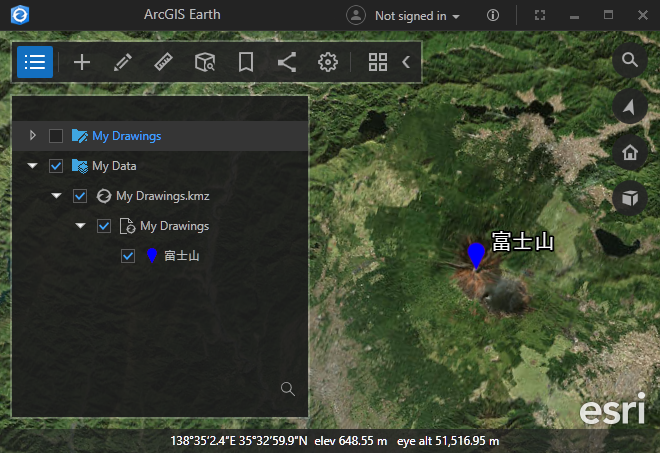Viewport: 660px width, 453px height.
Task: Open the Measure ruler tool
Action: (x=163, y=62)
